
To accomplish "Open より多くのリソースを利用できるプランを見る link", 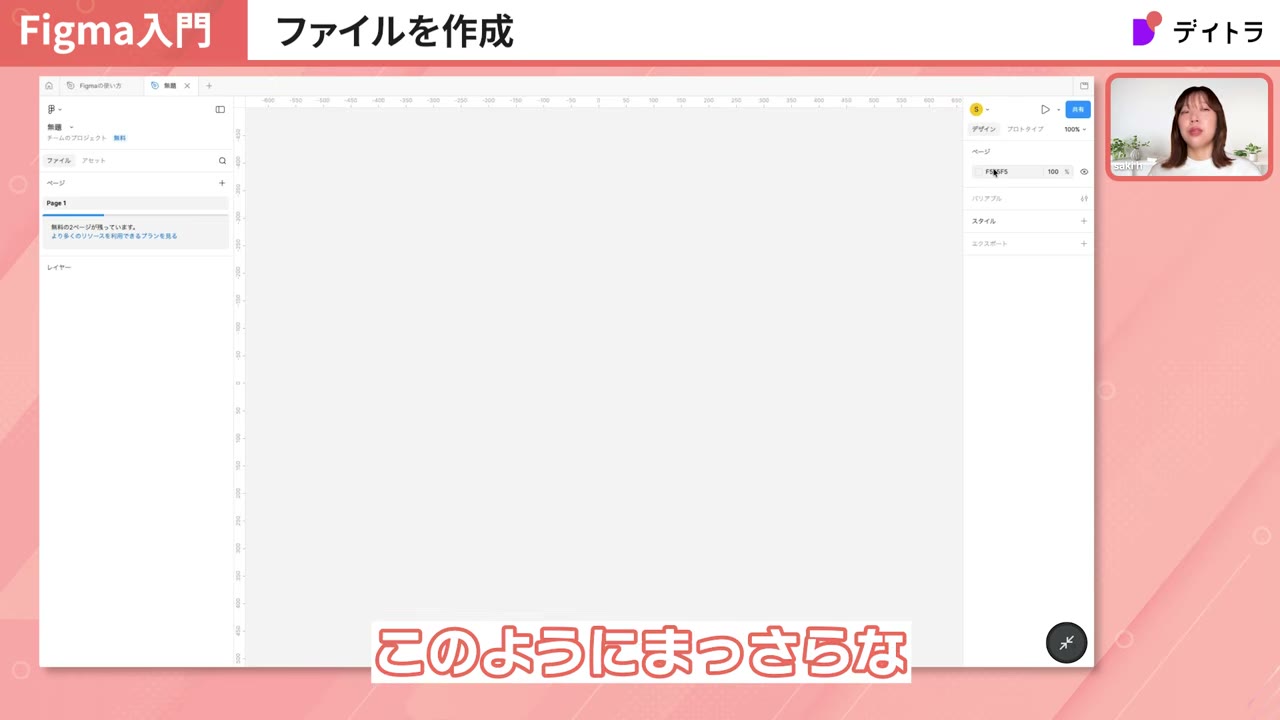I will 114,236.
